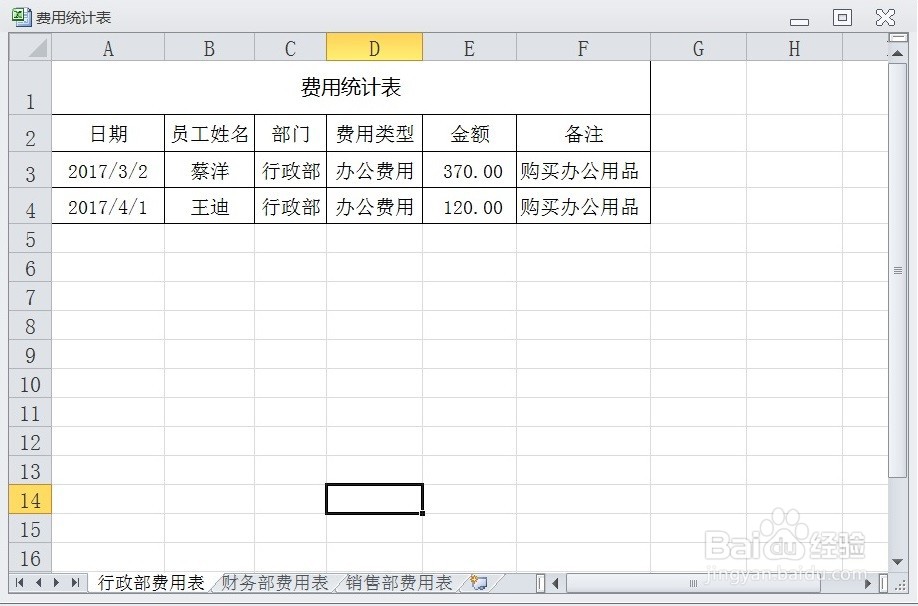Minimize the workbook window
This screenshot has height=606, width=918.
(799, 22)
